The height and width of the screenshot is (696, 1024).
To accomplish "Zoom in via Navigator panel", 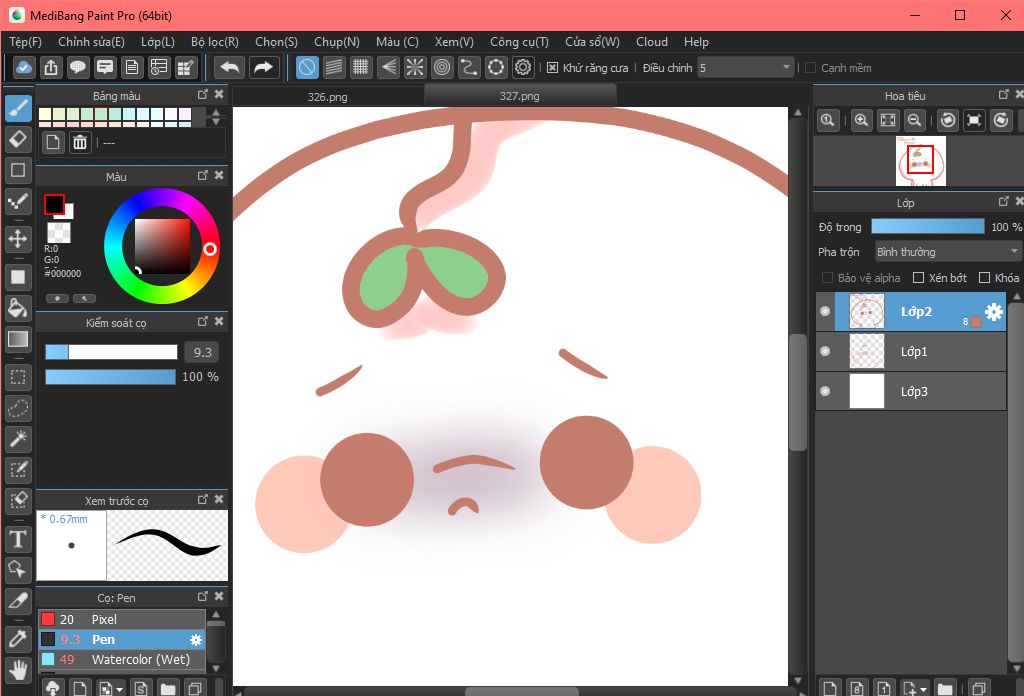I will coord(861,120).
